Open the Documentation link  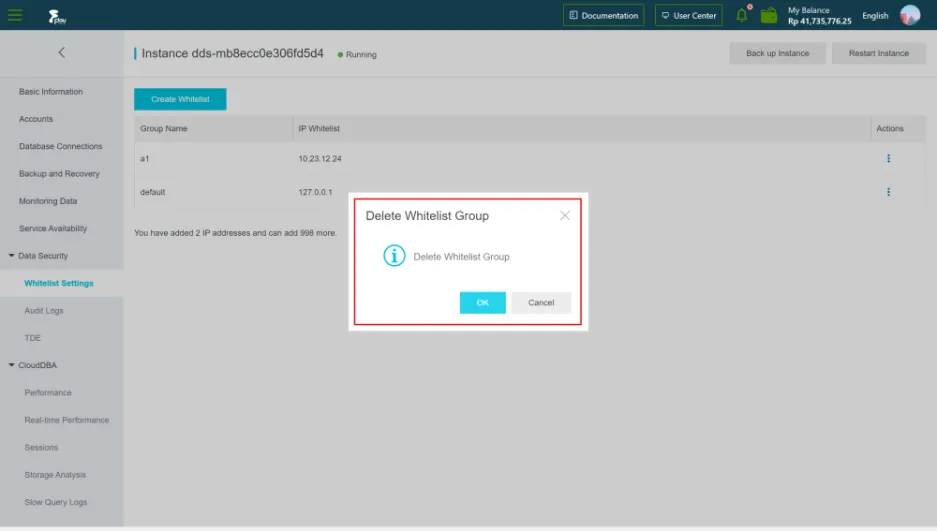(604, 16)
